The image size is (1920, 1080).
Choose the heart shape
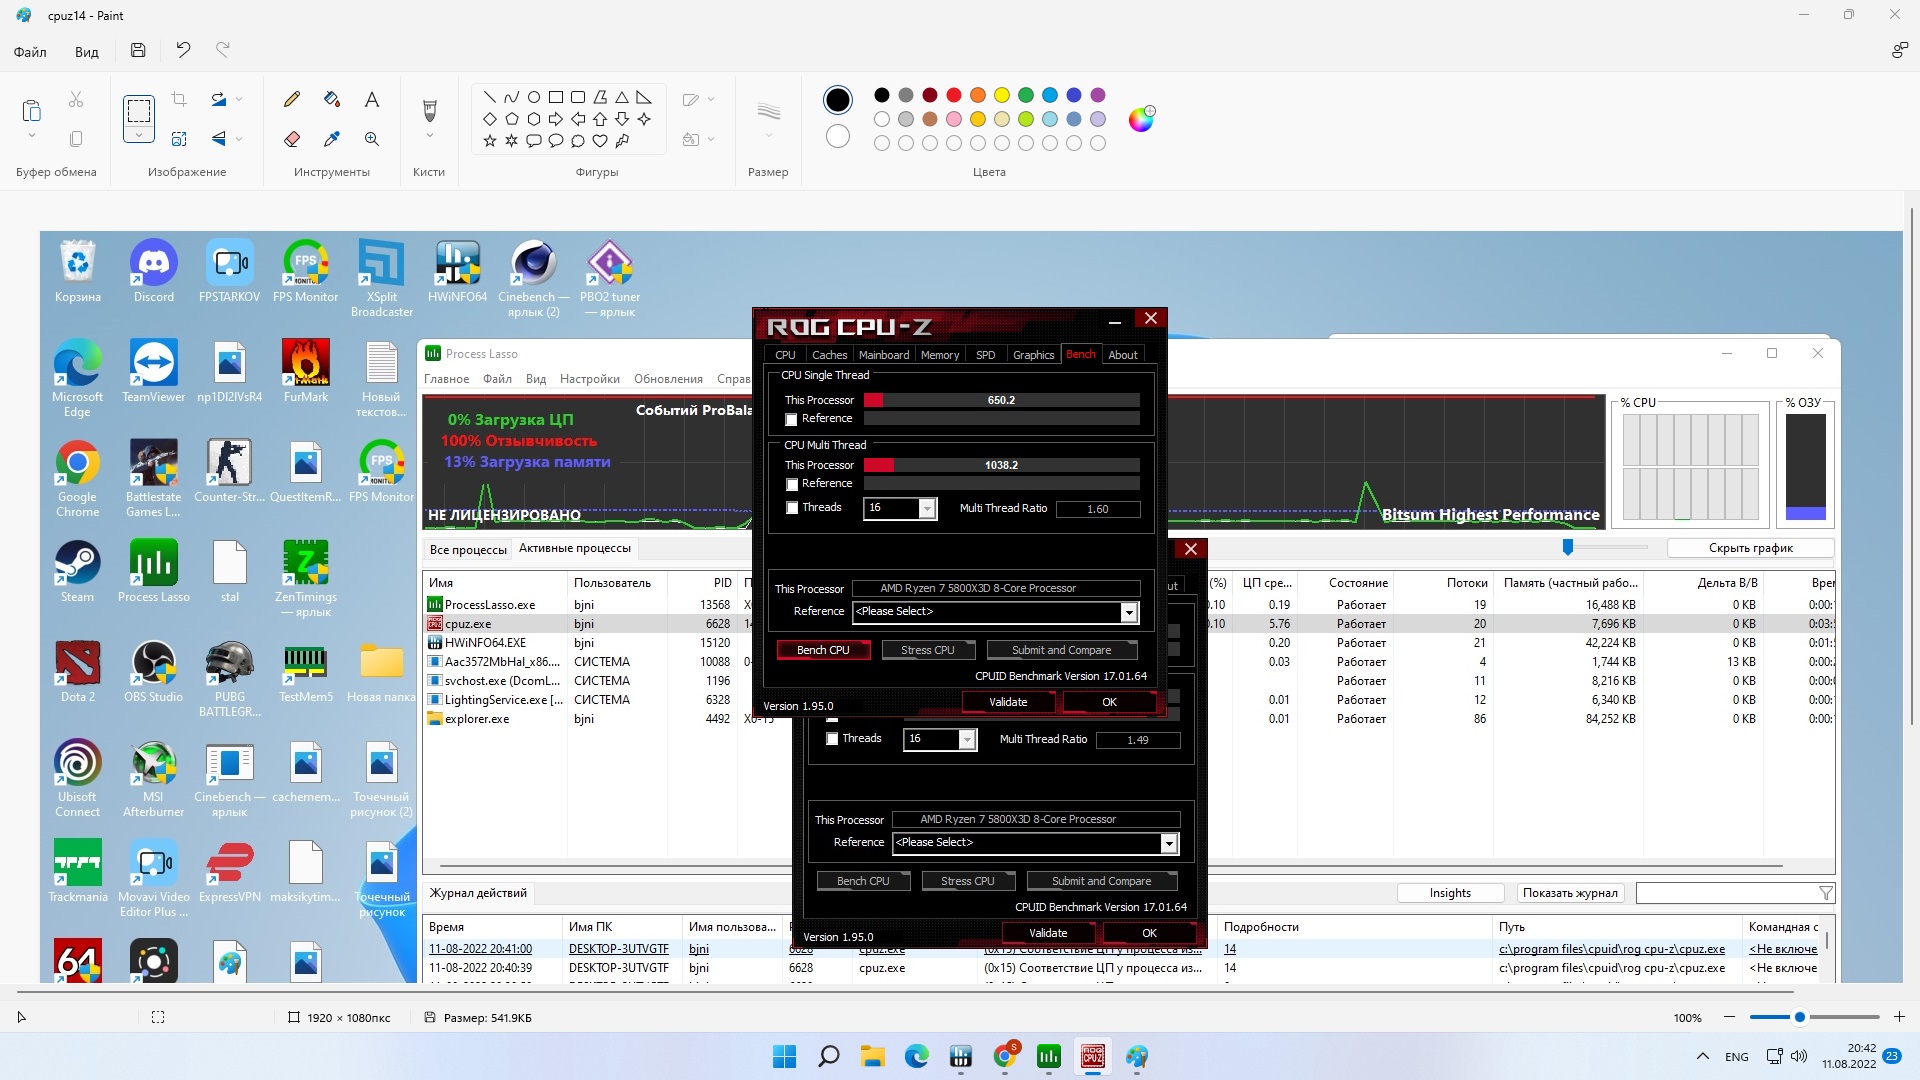click(x=600, y=141)
